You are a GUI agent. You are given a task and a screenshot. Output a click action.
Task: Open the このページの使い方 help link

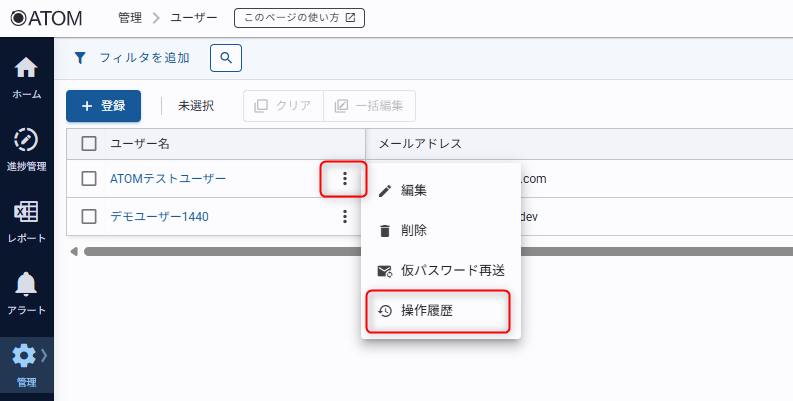(299, 18)
